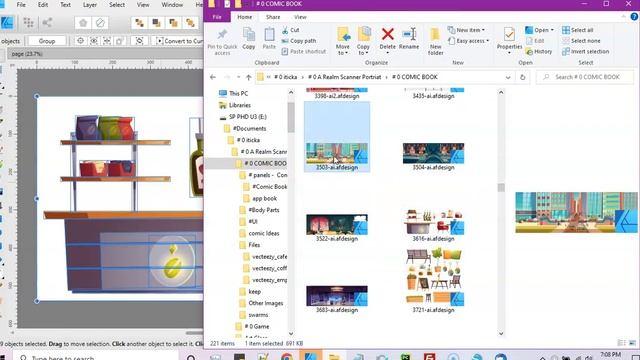Image resolution: width=640 pixels, height=360 pixels.
Task: Click the Paste clipboard icon
Action: [x=269, y=35]
